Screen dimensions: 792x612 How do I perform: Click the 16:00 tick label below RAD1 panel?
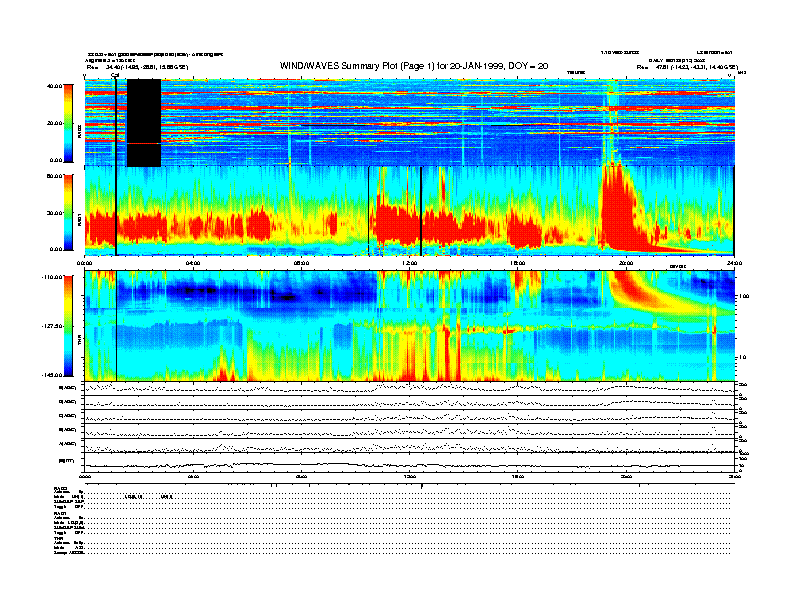coord(518,263)
